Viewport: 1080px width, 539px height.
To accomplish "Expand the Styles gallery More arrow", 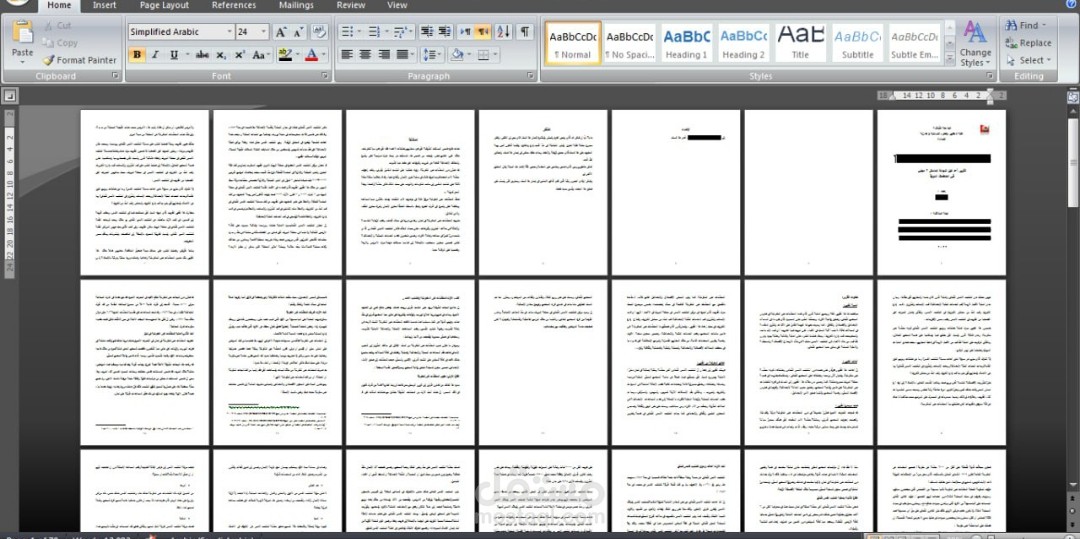I will 951,59.
